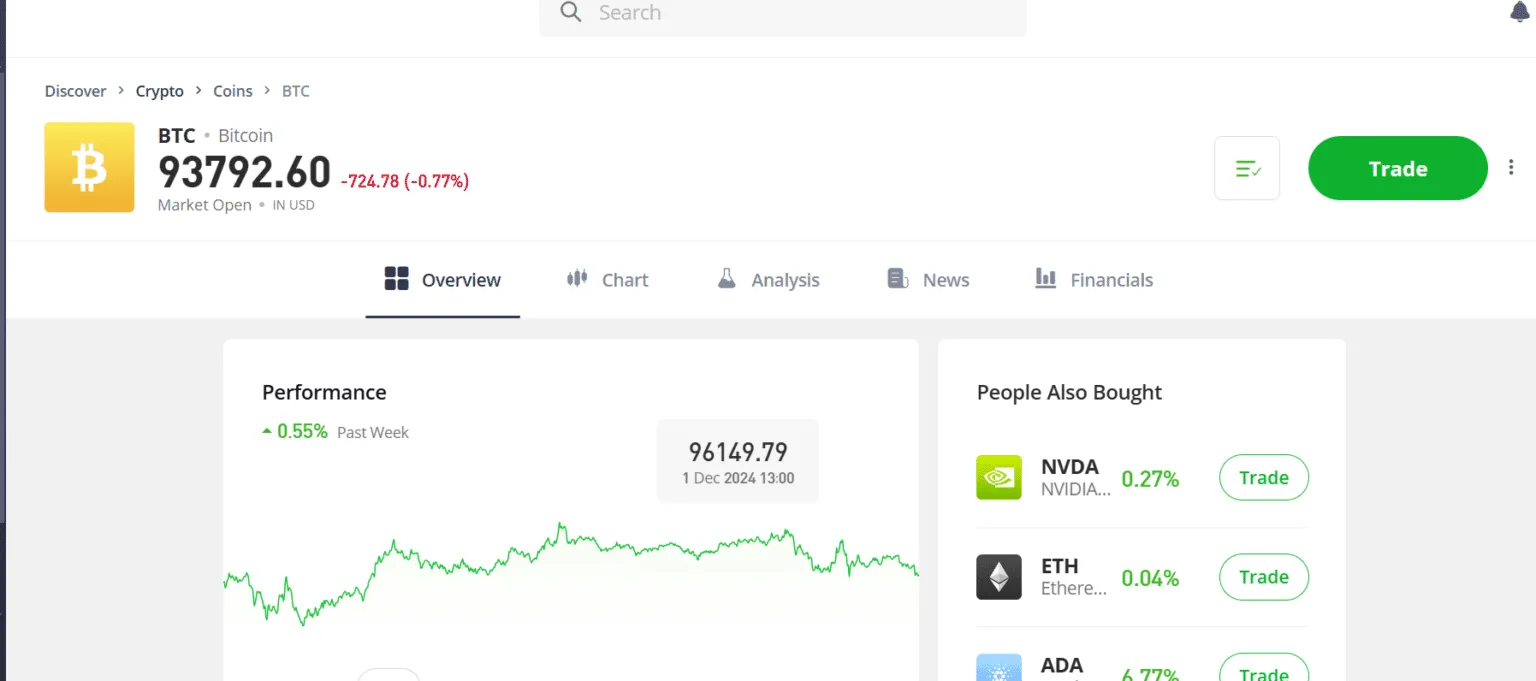Click the Bitcoin logo thumbnail
1536x681 pixels.
click(89, 167)
